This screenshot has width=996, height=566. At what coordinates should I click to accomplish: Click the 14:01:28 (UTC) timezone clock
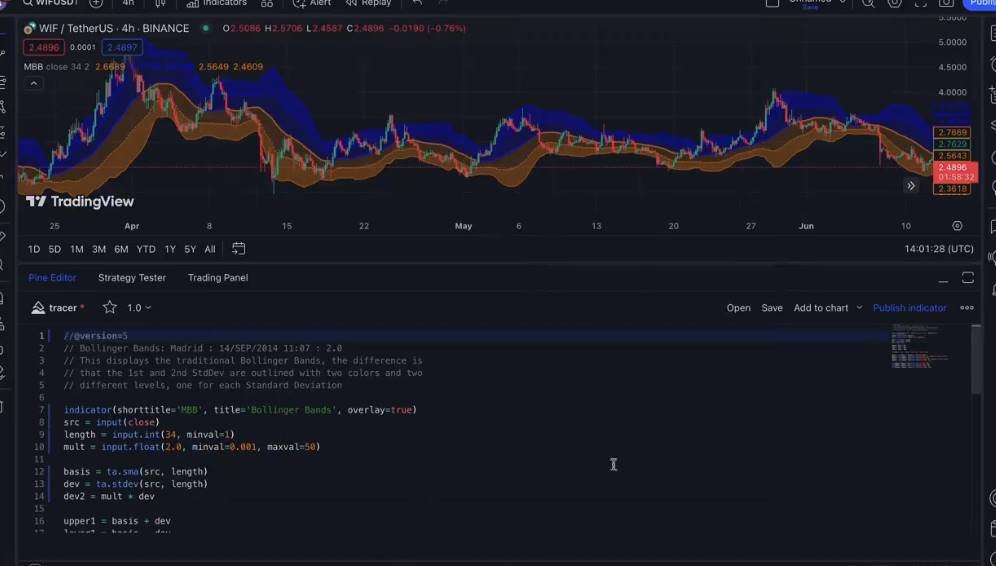[939, 249]
